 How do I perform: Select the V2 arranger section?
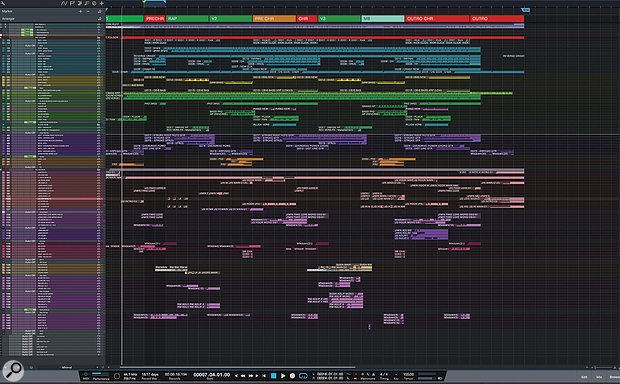pyautogui.click(x=231, y=19)
